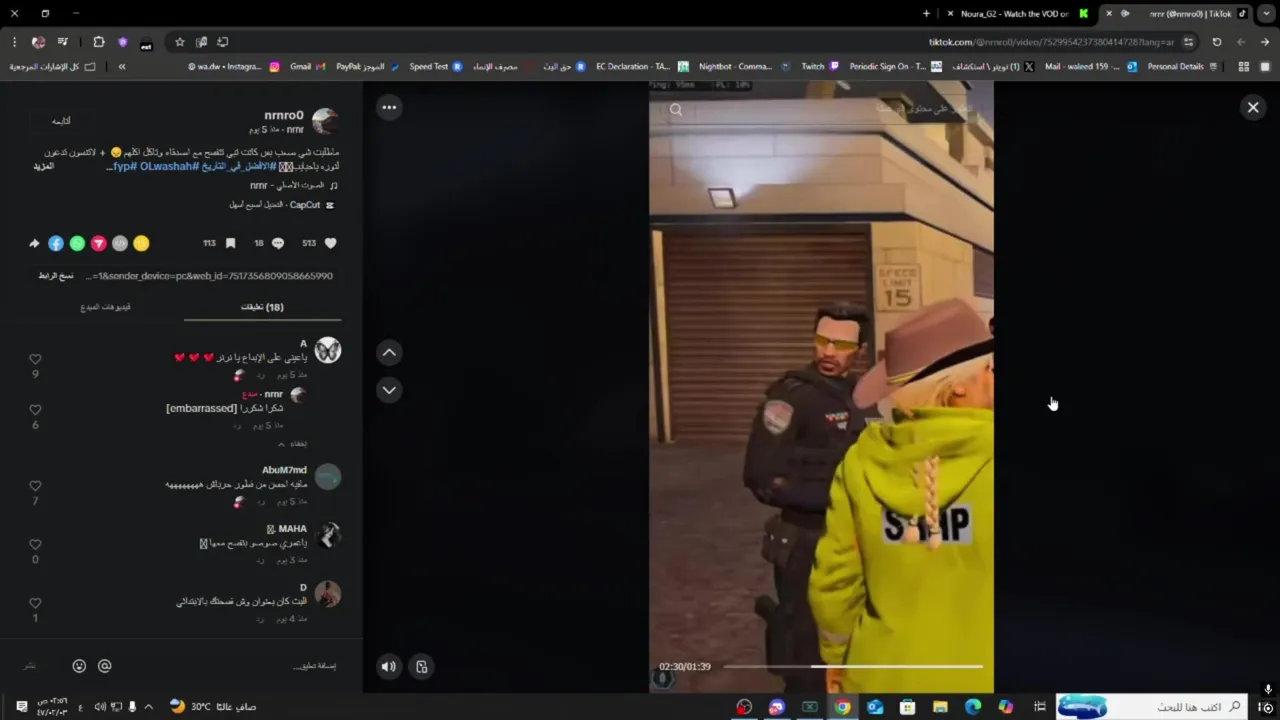Click the gray embed share icon
The height and width of the screenshot is (720, 1280).
coord(120,243)
